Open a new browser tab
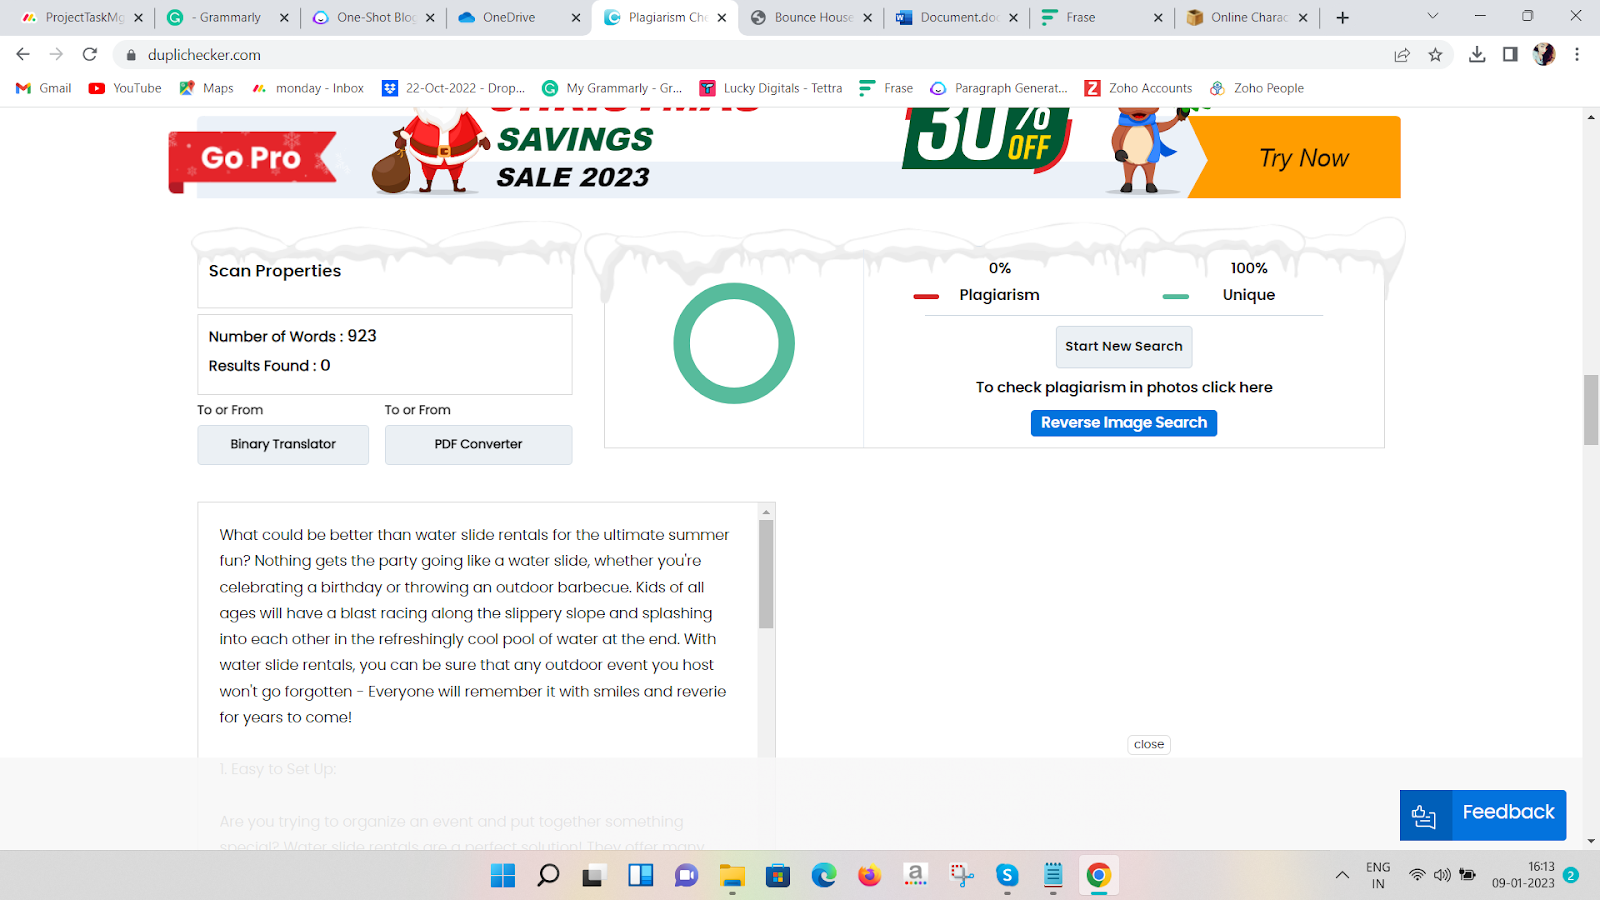This screenshot has height=900, width=1600. coord(1343,17)
